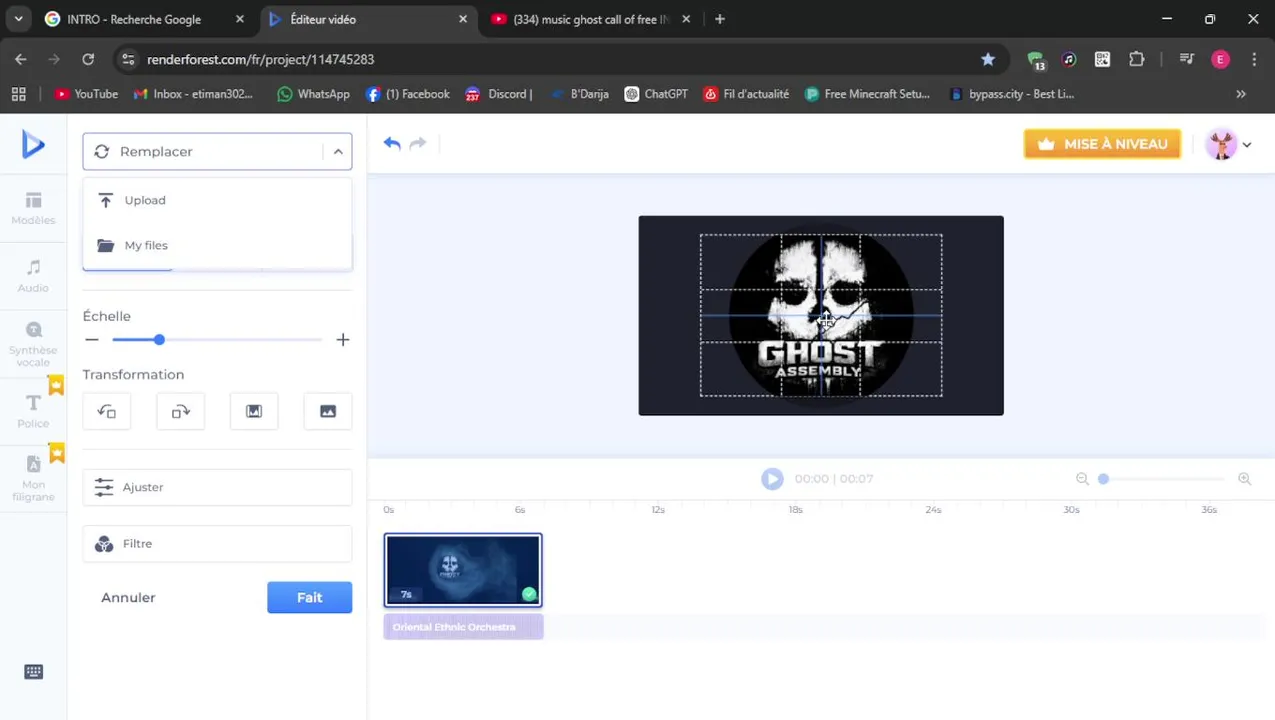
Task: Open the tab search dropdown
Action: (18, 19)
